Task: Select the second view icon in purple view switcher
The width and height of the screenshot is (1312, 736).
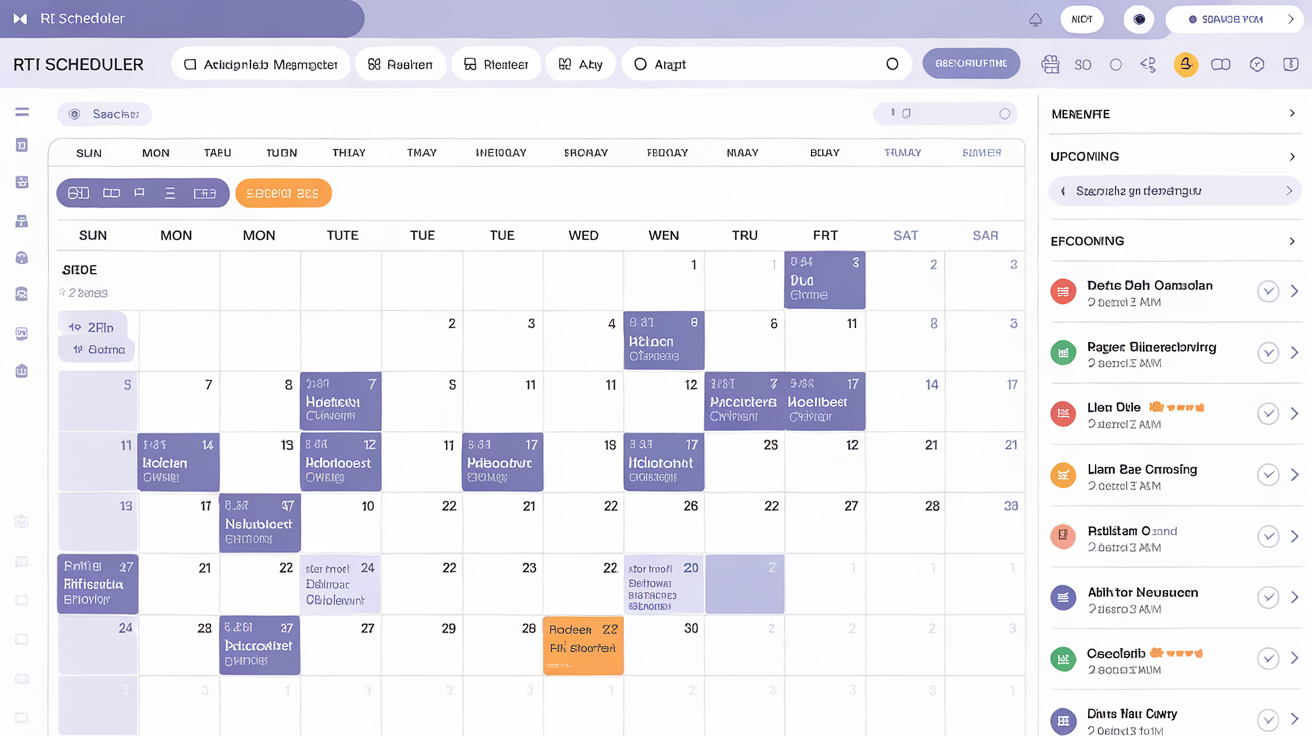Action: pyautogui.click(x=111, y=193)
